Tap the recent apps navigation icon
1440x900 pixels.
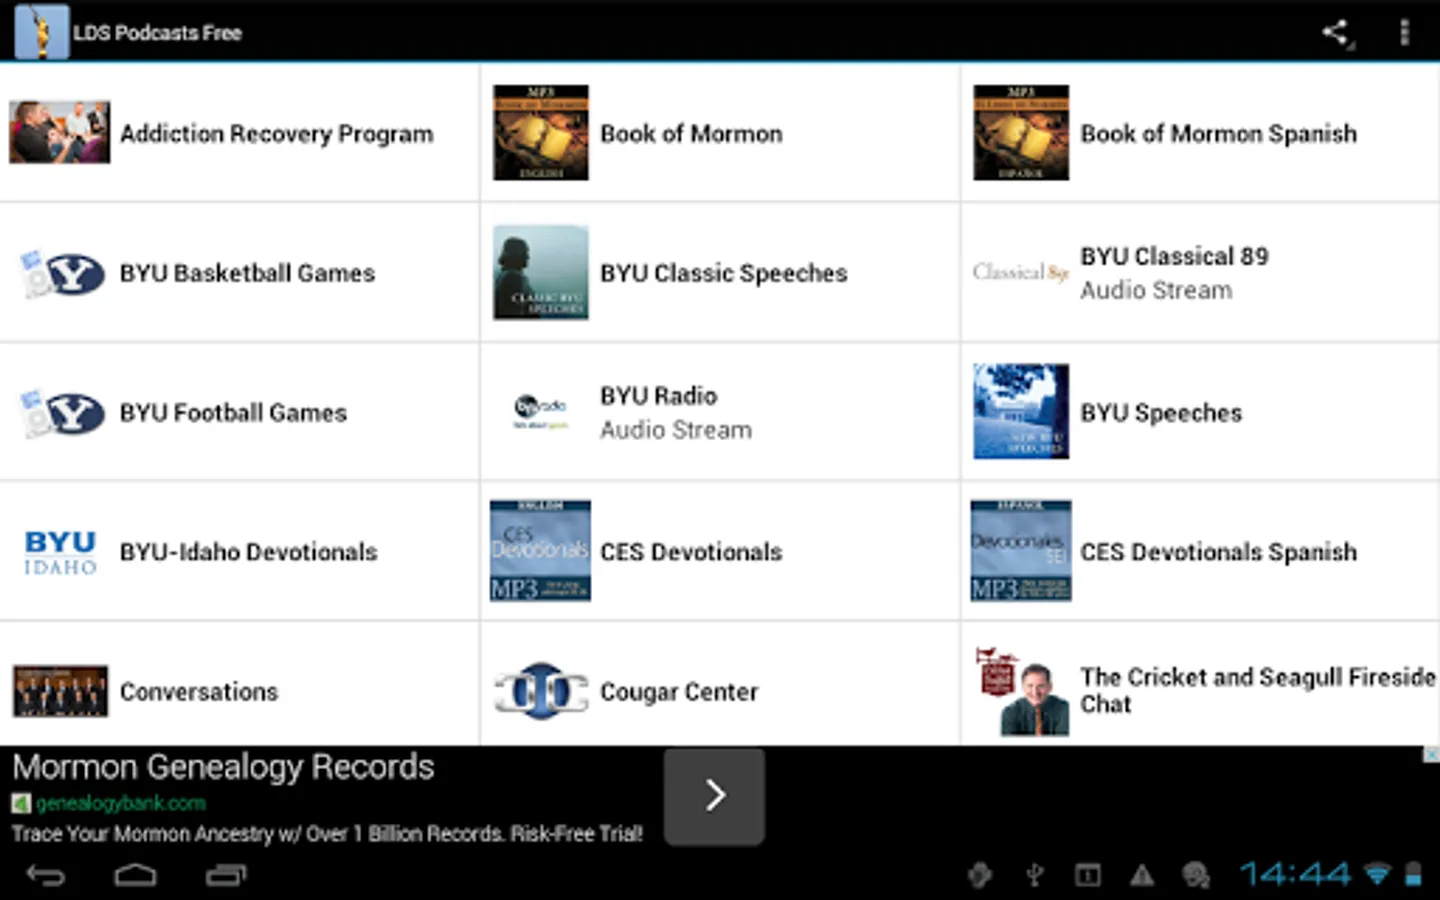[226, 876]
